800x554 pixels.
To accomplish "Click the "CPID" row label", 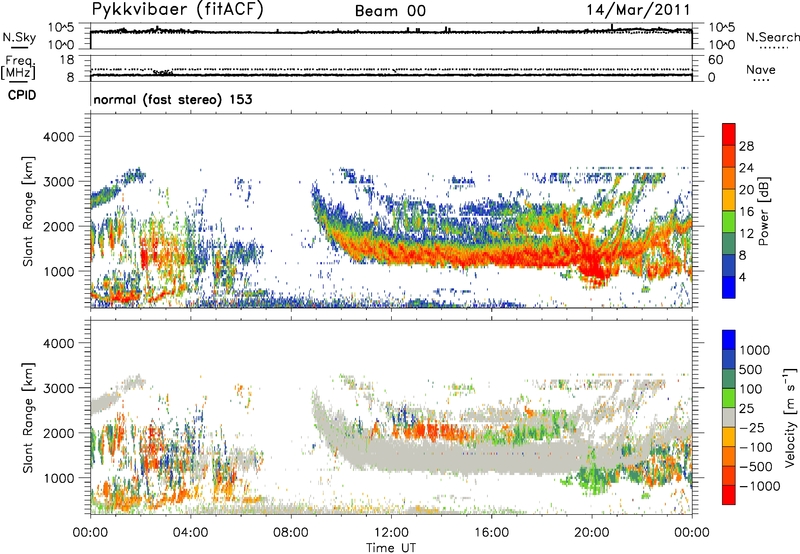I will coord(22,95).
